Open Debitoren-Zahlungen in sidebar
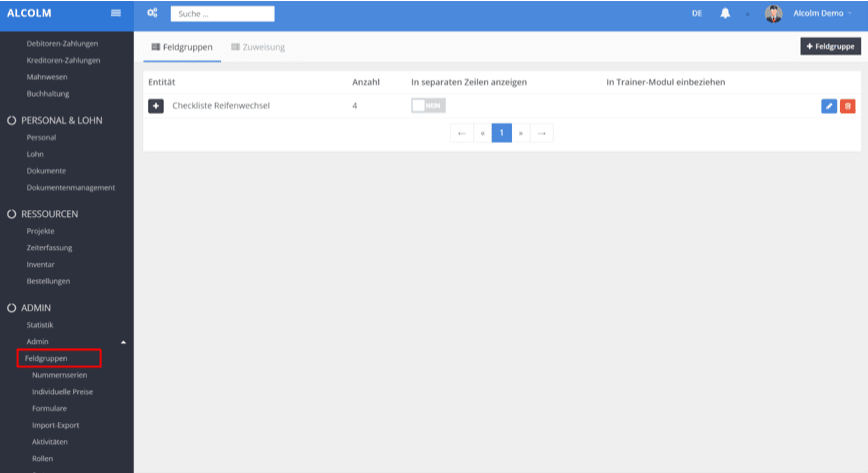The width and height of the screenshot is (868, 473). pyautogui.click(x=62, y=43)
